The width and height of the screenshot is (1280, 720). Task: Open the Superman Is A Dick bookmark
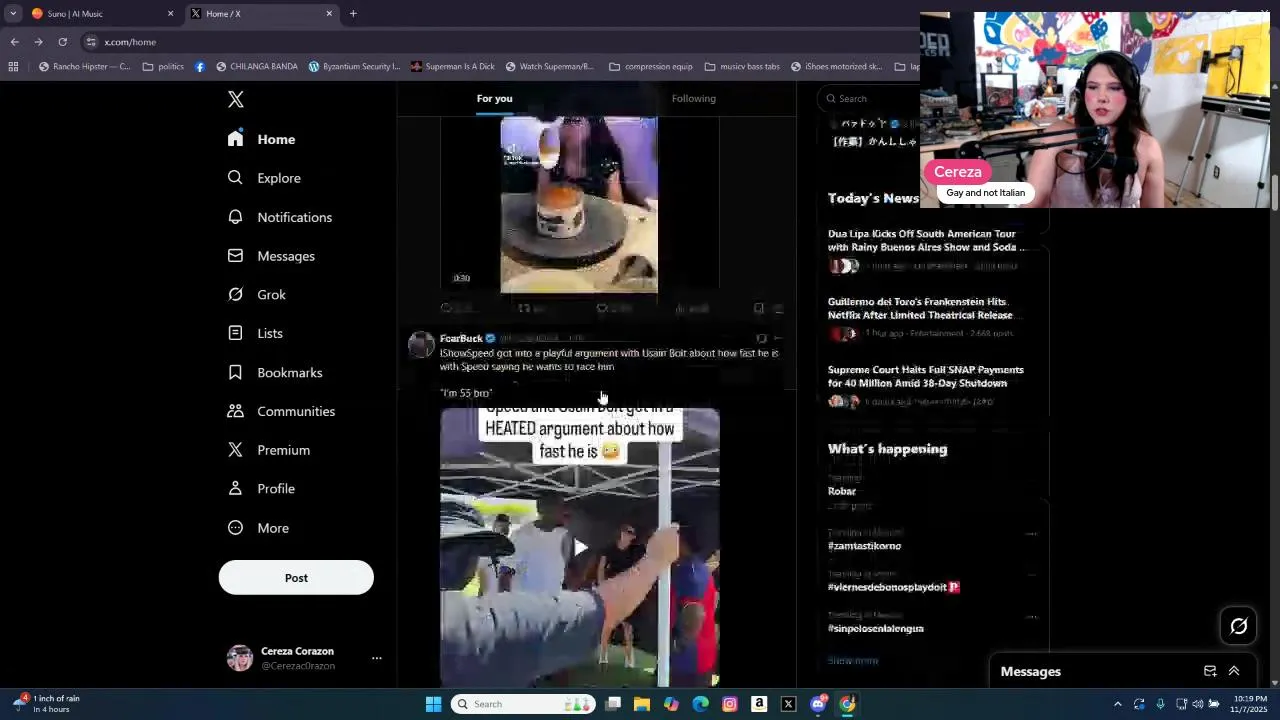coord(452,67)
